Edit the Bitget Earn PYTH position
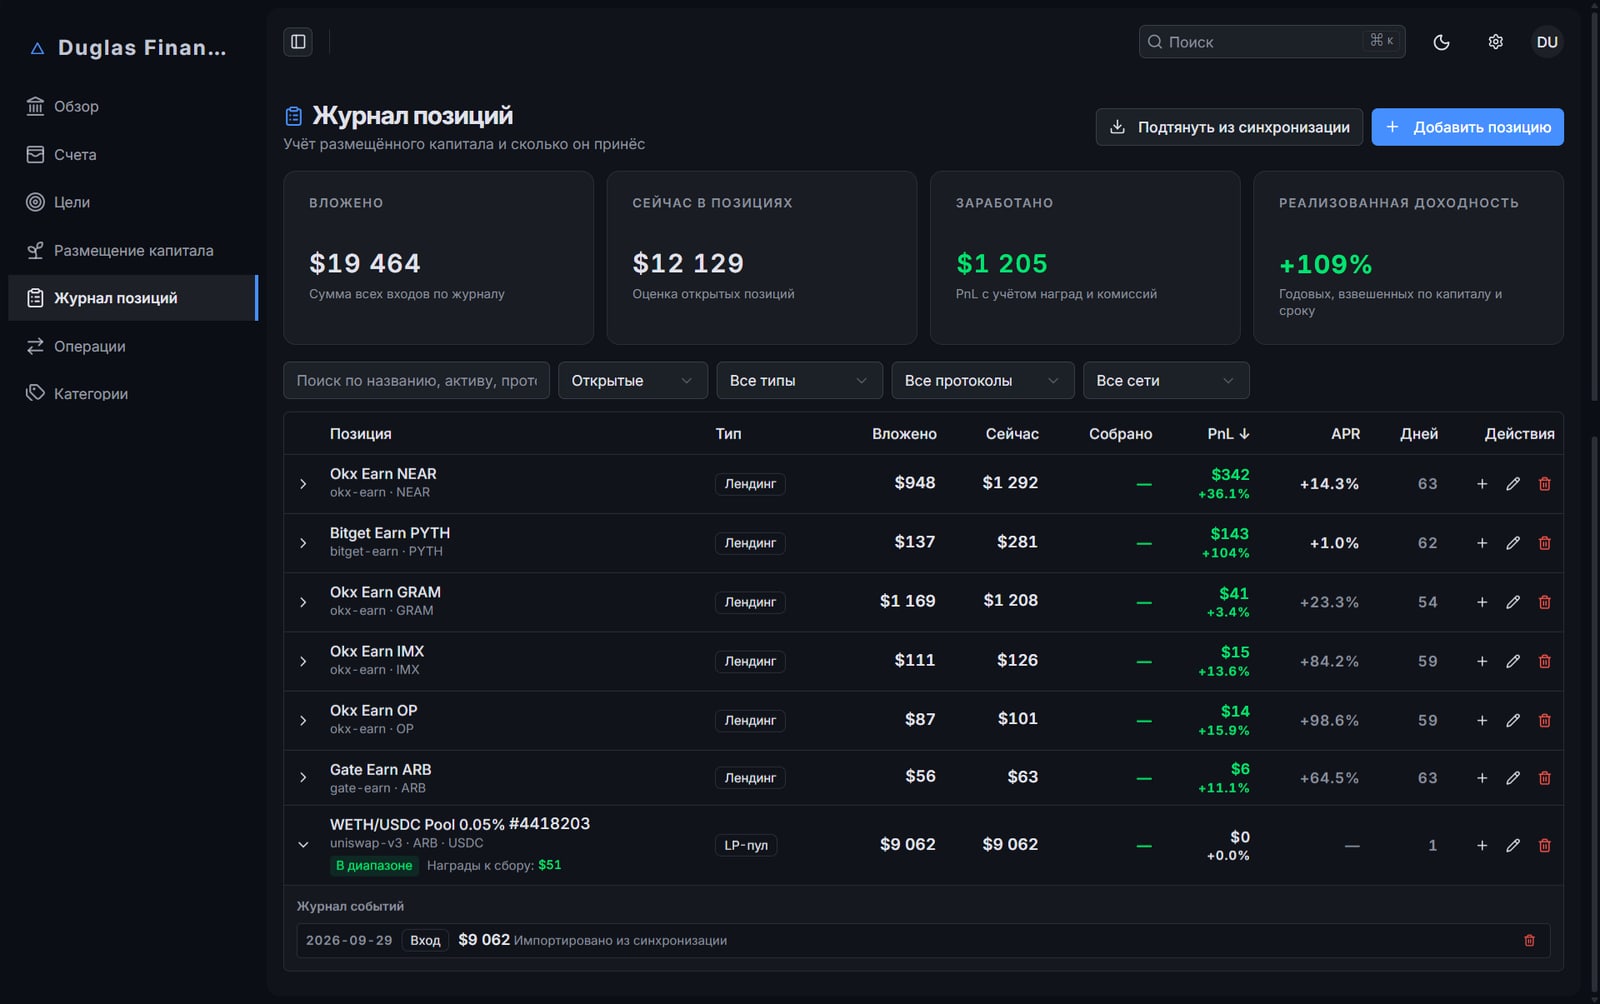The width and height of the screenshot is (1600, 1004). click(1513, 543)
